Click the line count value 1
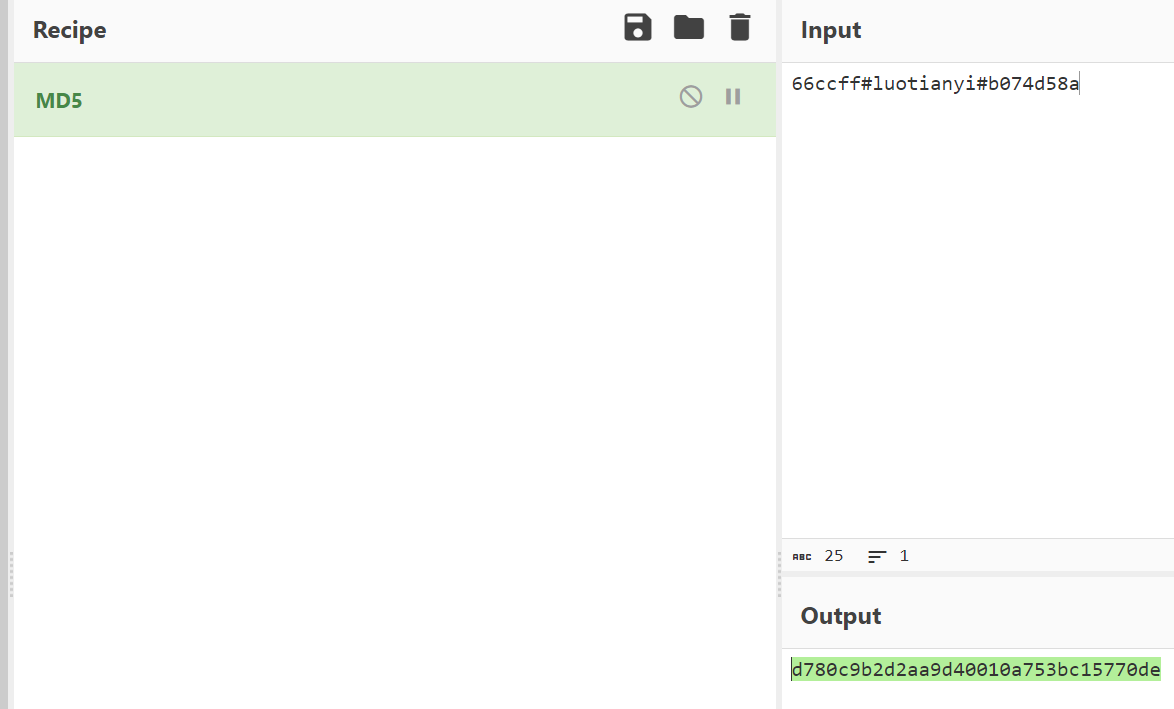The height and width of the screenshot is (709, 1174). coord(904,556)
